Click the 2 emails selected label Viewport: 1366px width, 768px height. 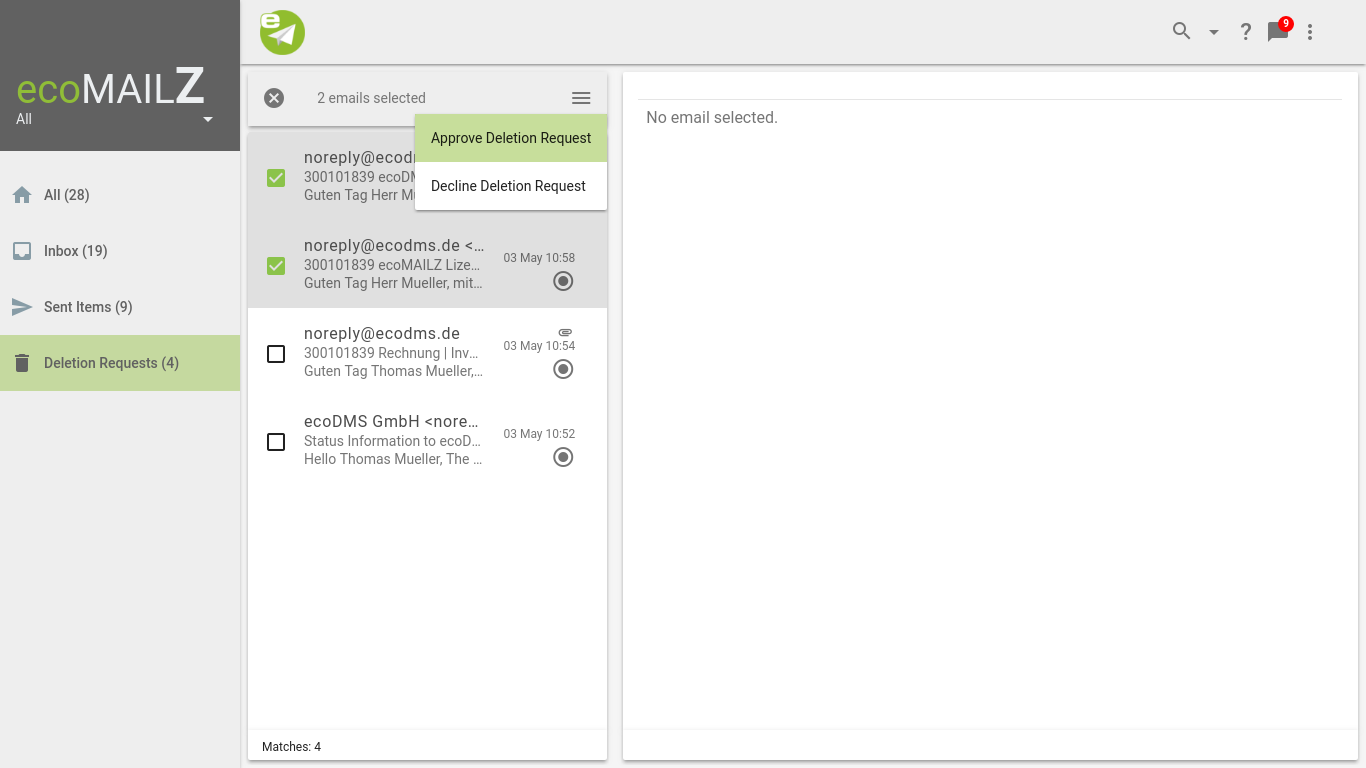point(371,98)
